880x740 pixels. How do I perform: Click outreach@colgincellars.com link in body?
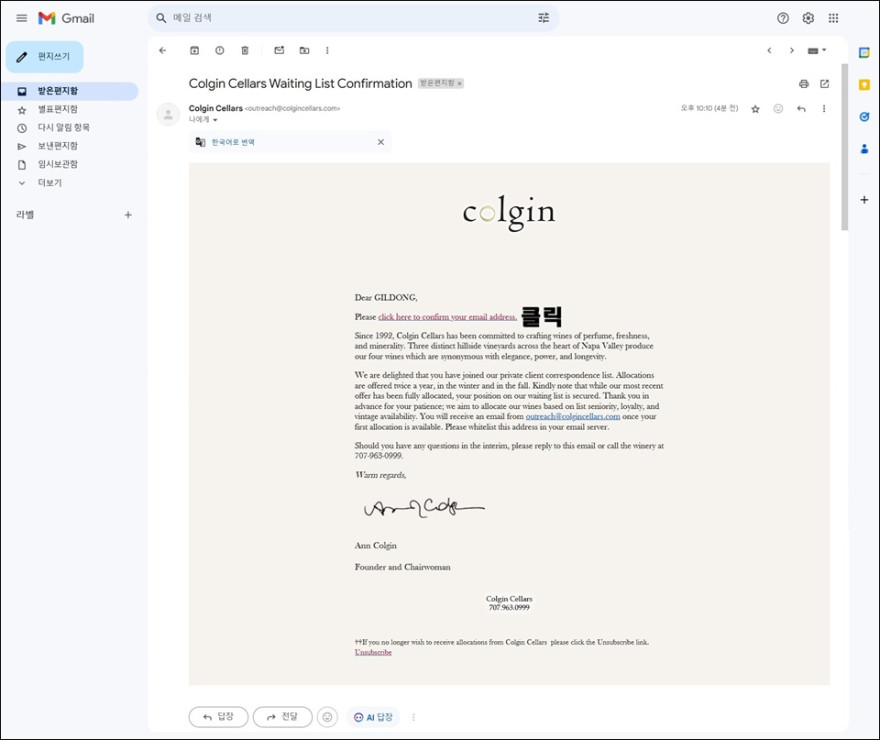point(572,416)
